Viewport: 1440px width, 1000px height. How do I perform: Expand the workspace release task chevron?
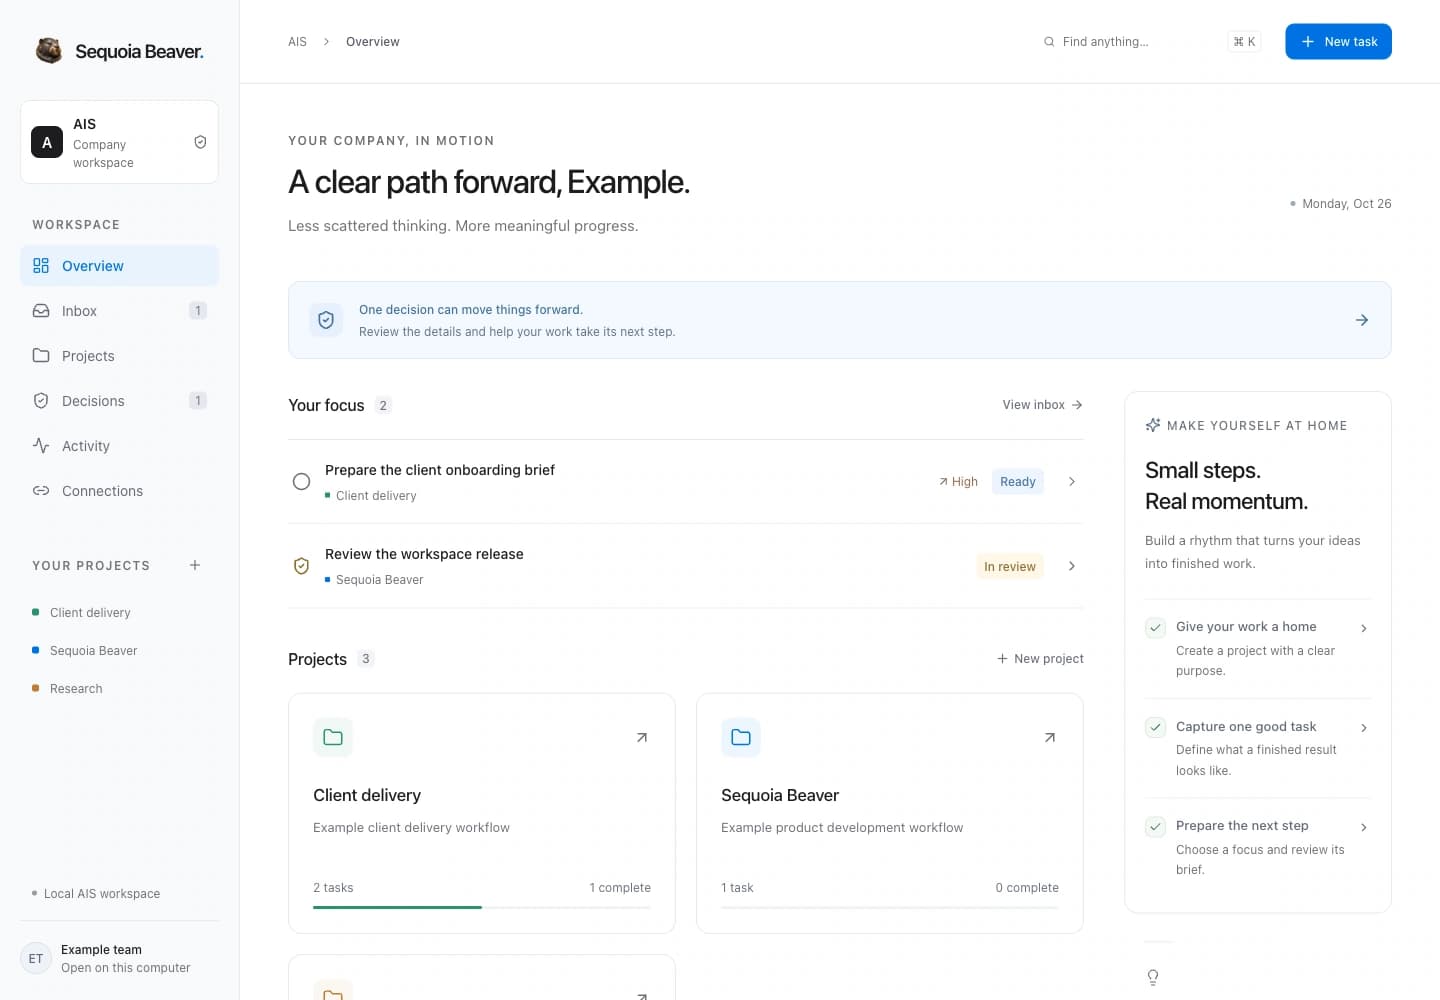(1072, 566)
